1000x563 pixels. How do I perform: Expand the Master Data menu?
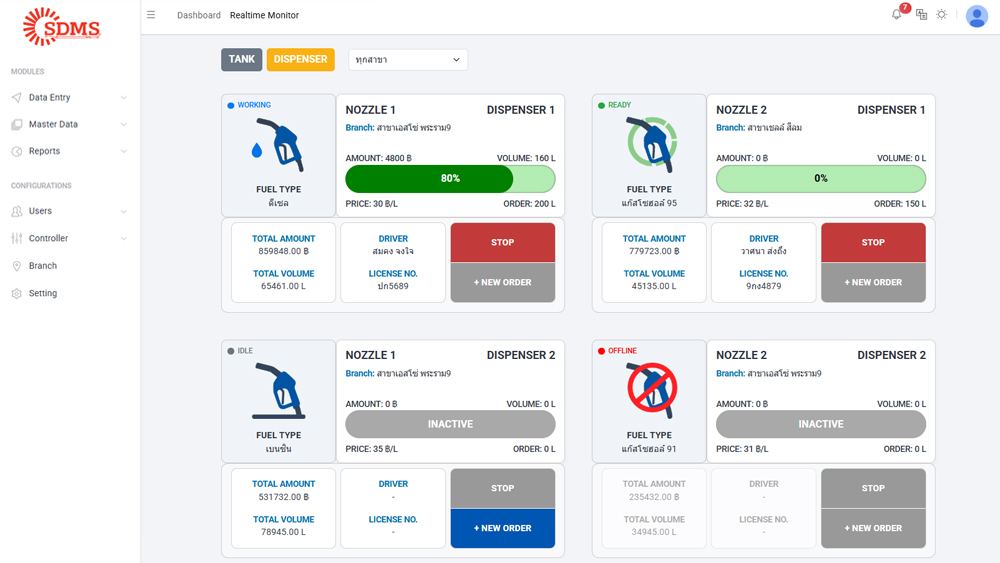click(x=68, y=125)
